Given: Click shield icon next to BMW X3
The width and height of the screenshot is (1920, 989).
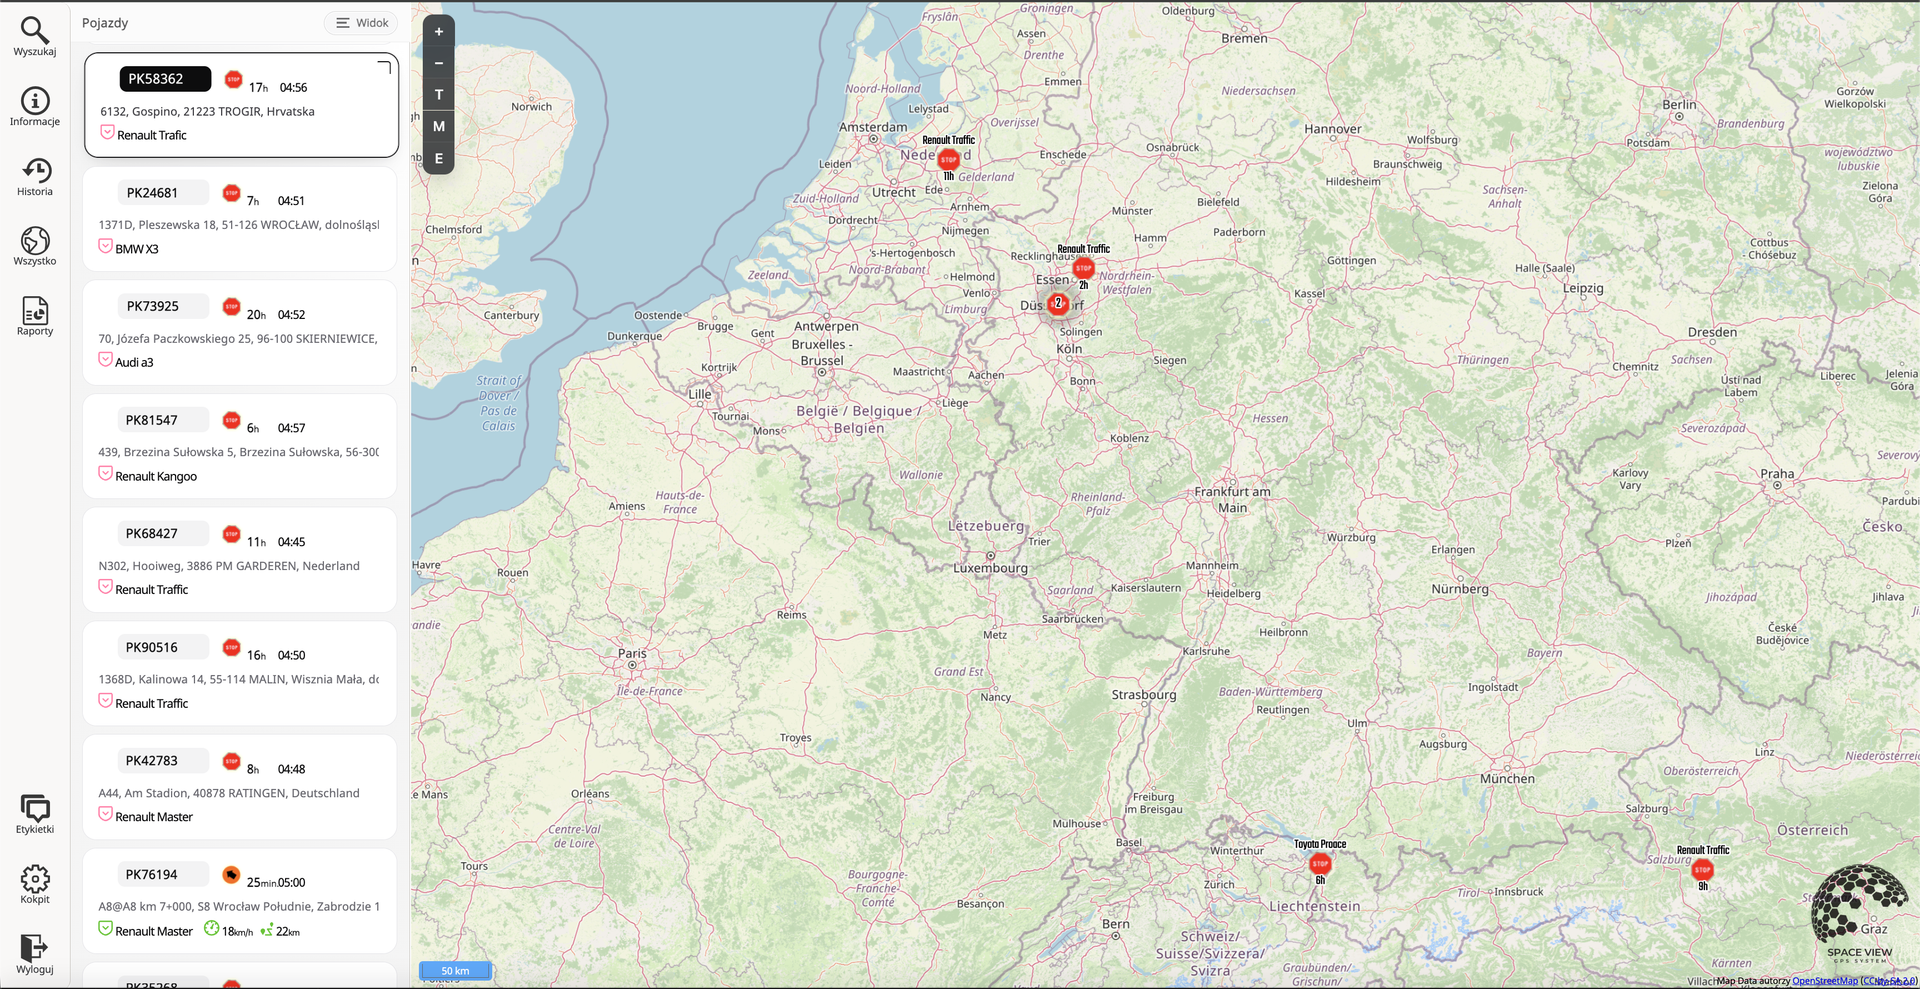Looking at the screenshot, I should (105, 246).
